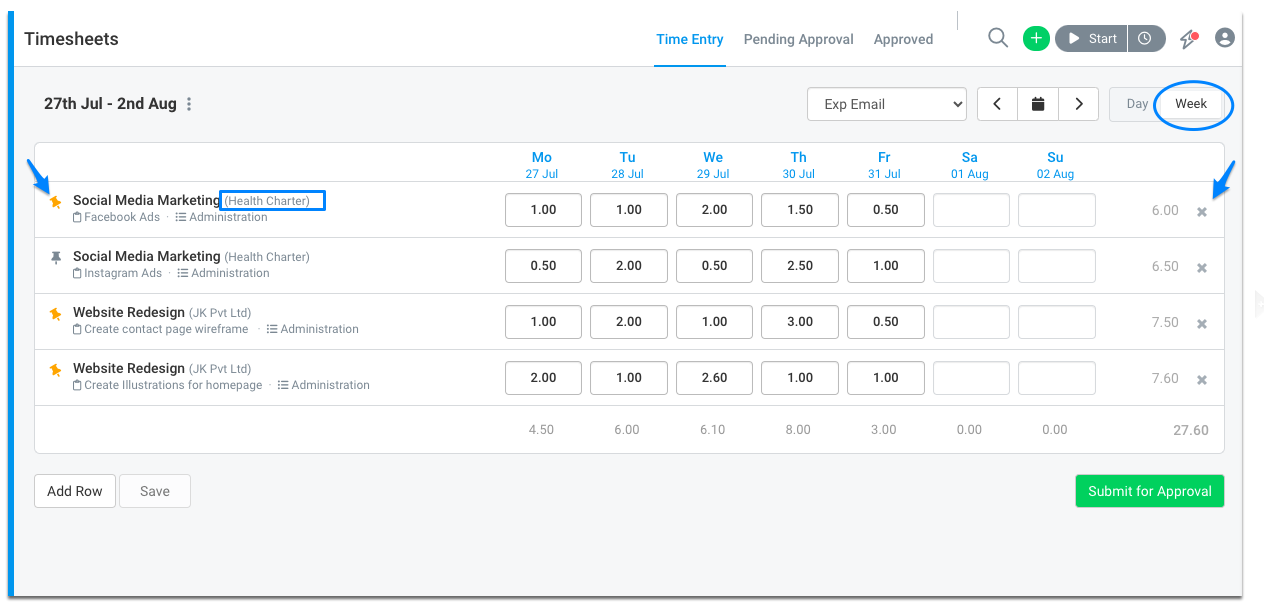Start the timer with Start button

coord(1092,39)
